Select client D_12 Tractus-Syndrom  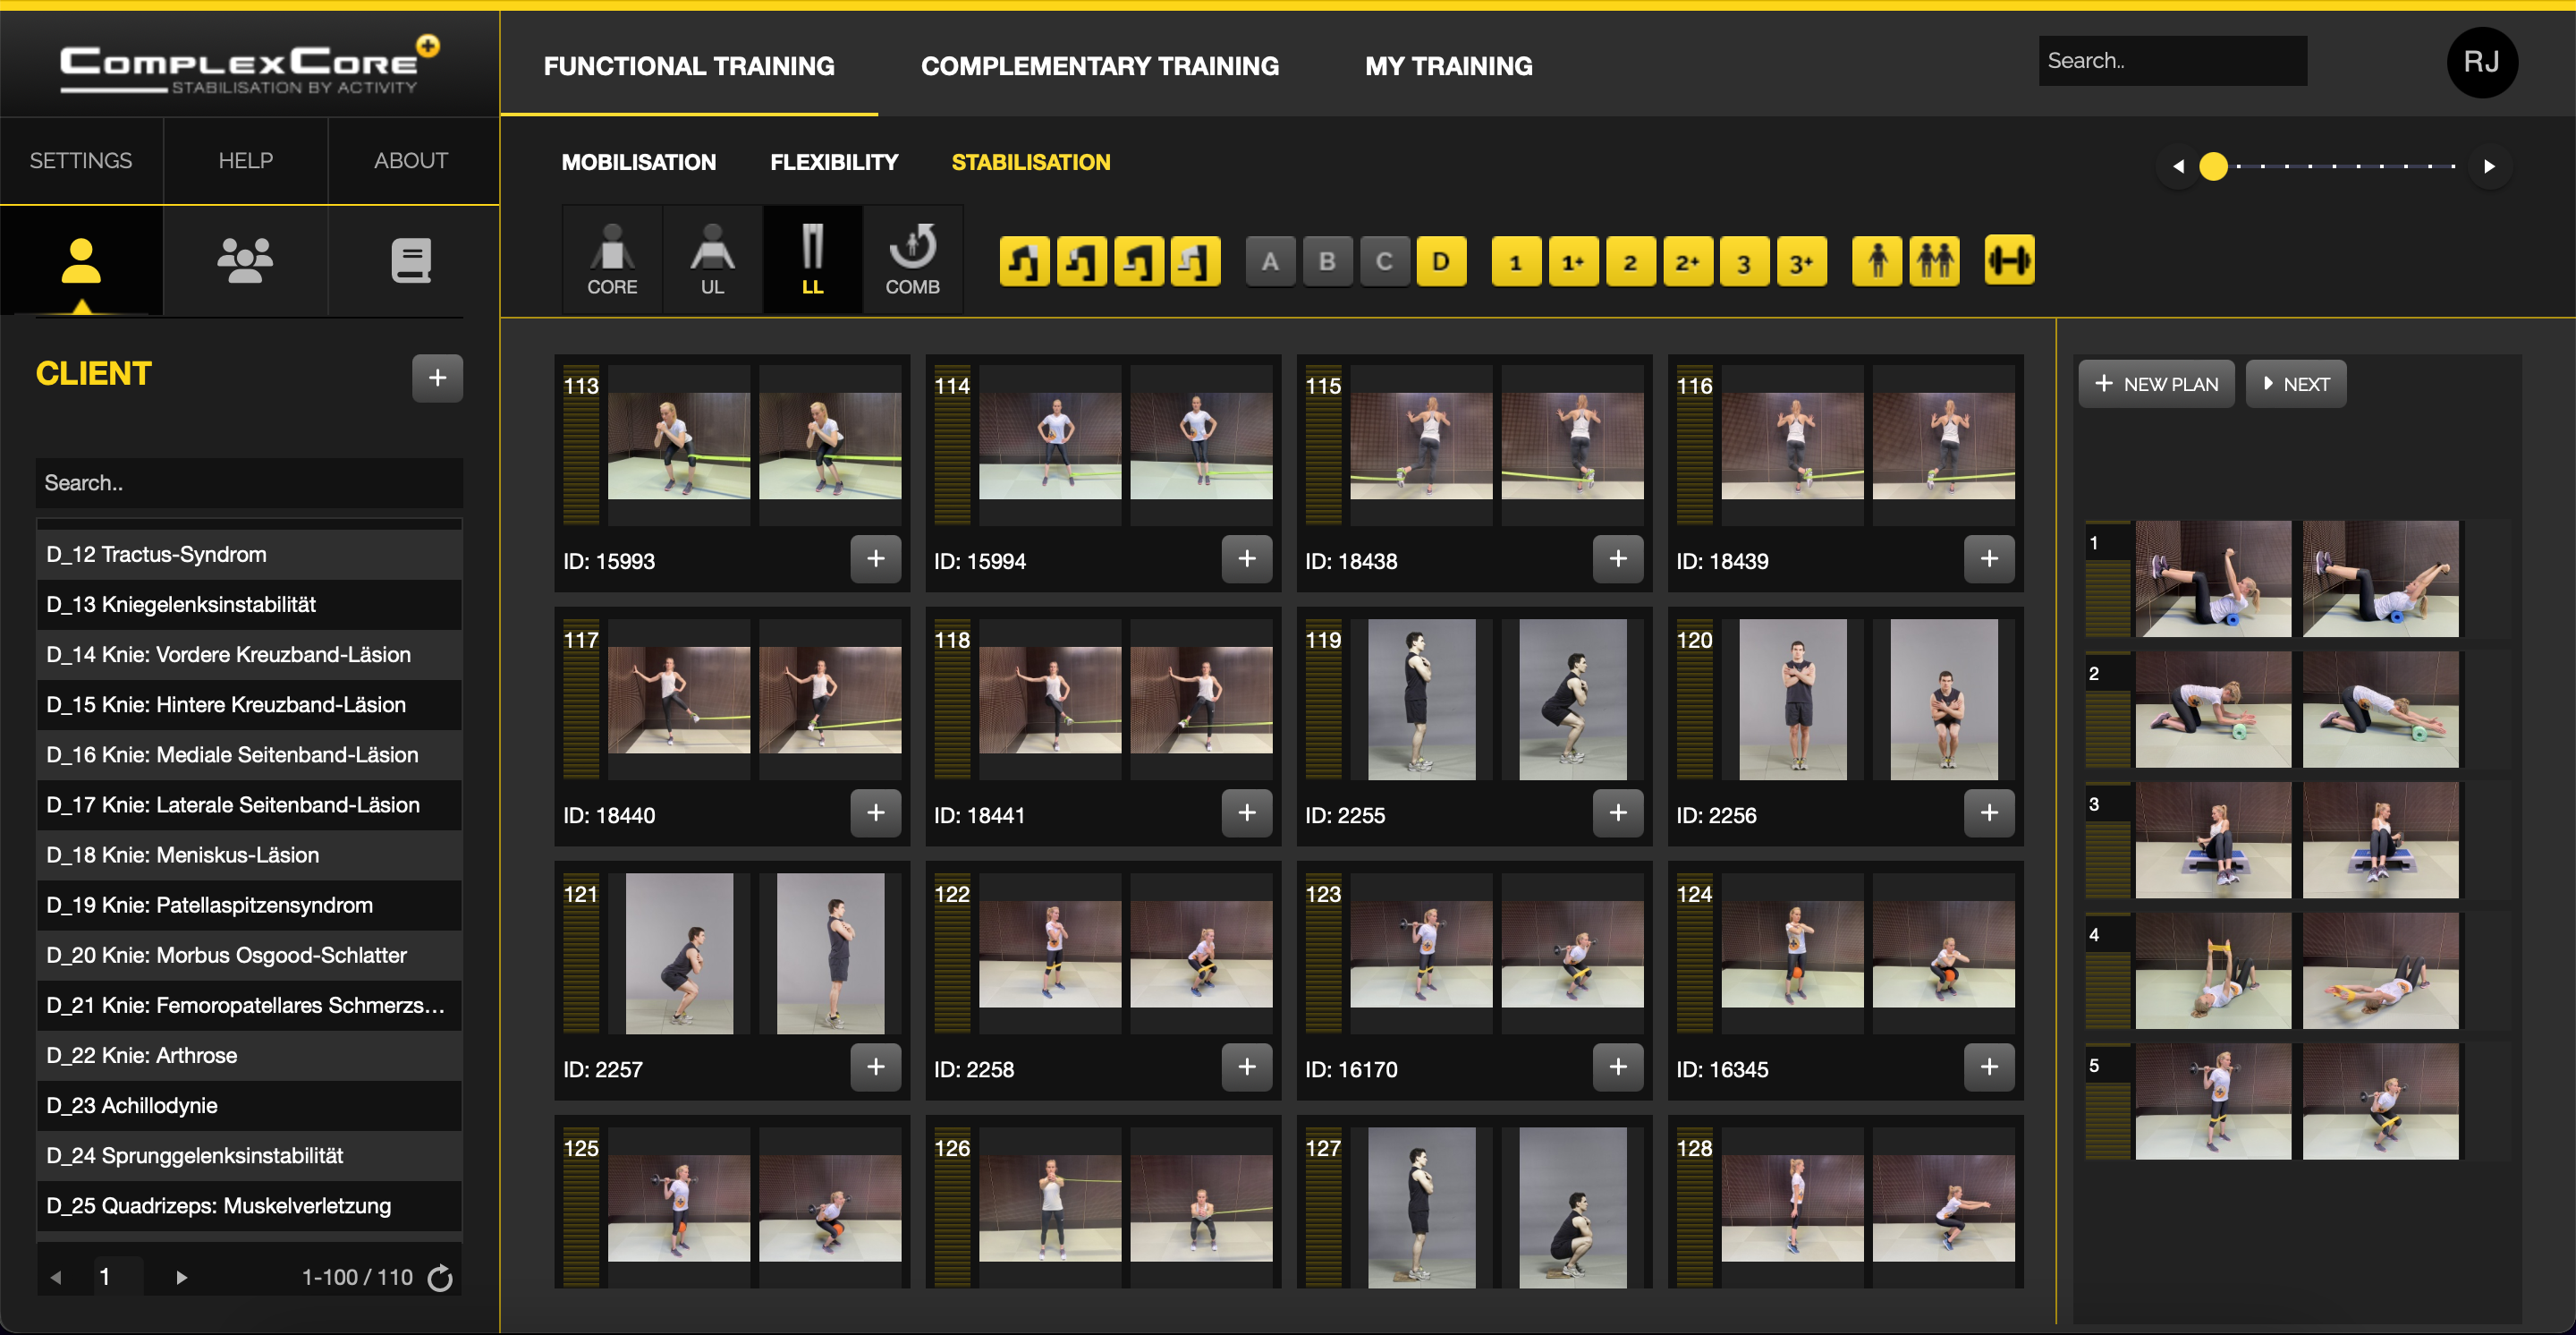click(249, 554)
